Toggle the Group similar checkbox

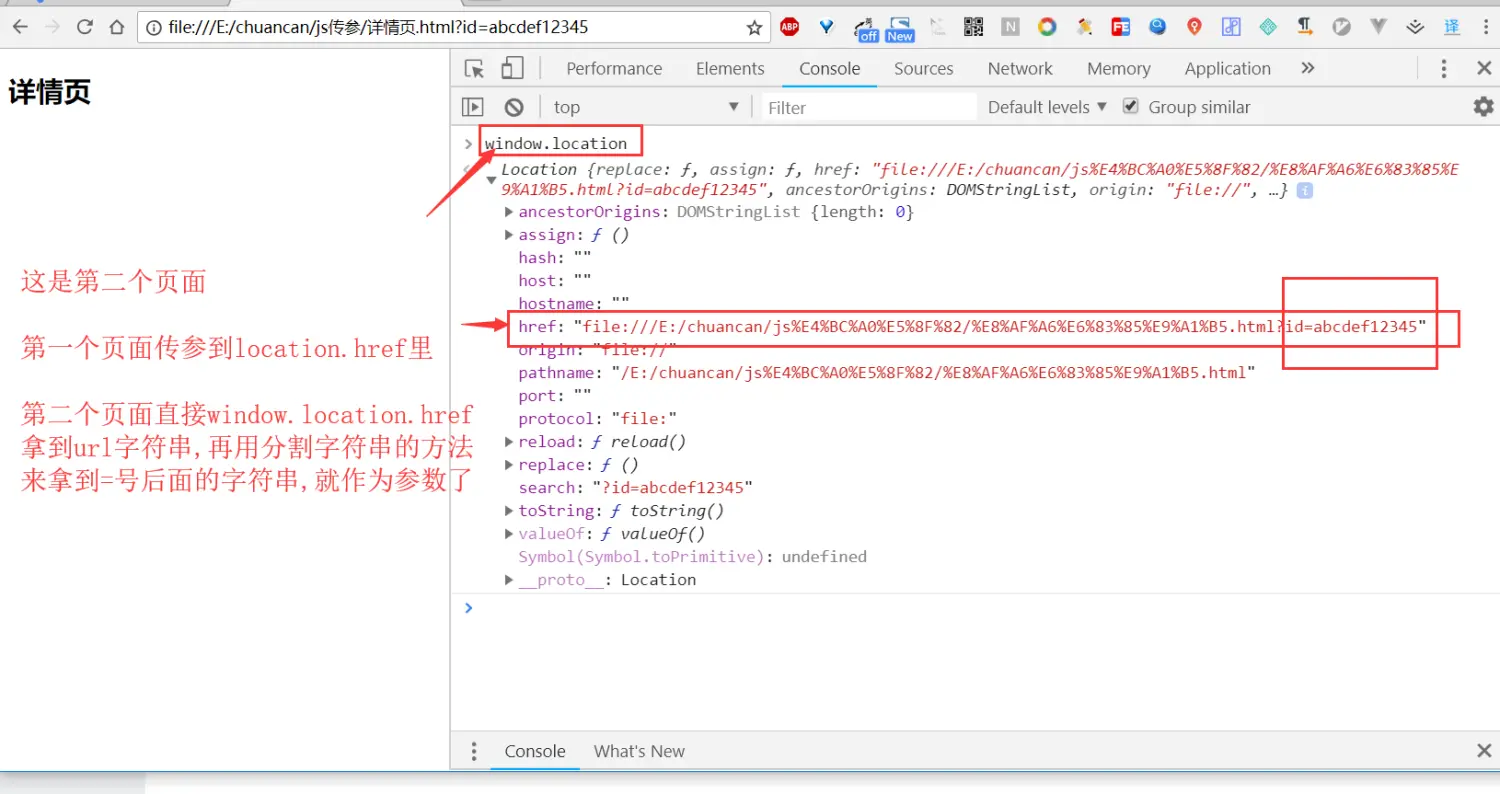click(x=1130, y=106)
